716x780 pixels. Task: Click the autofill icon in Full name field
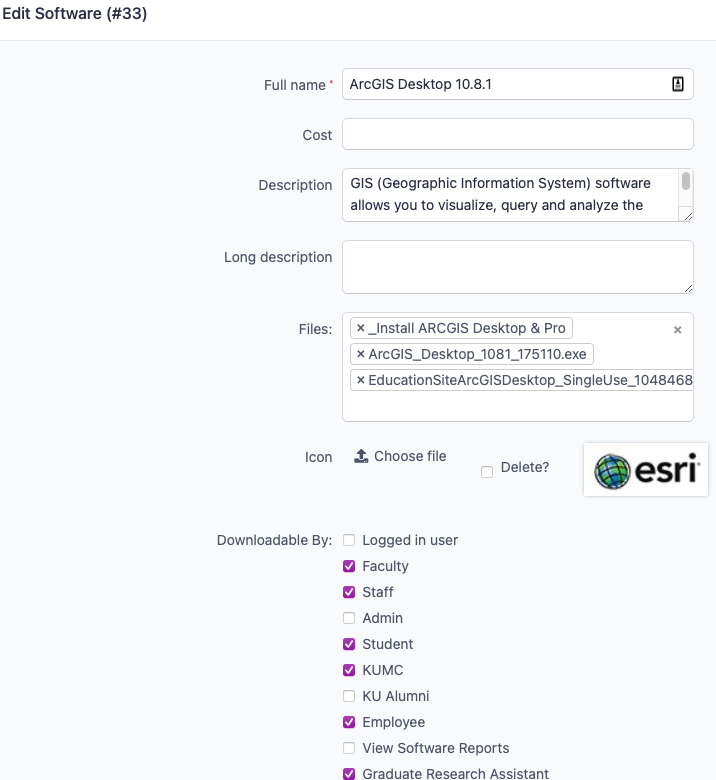(x=678, y=84)
